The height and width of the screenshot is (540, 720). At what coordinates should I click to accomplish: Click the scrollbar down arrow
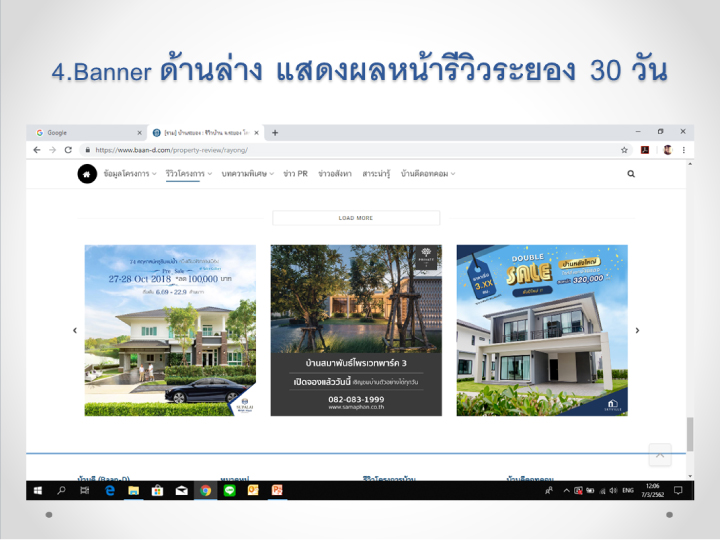690,476
